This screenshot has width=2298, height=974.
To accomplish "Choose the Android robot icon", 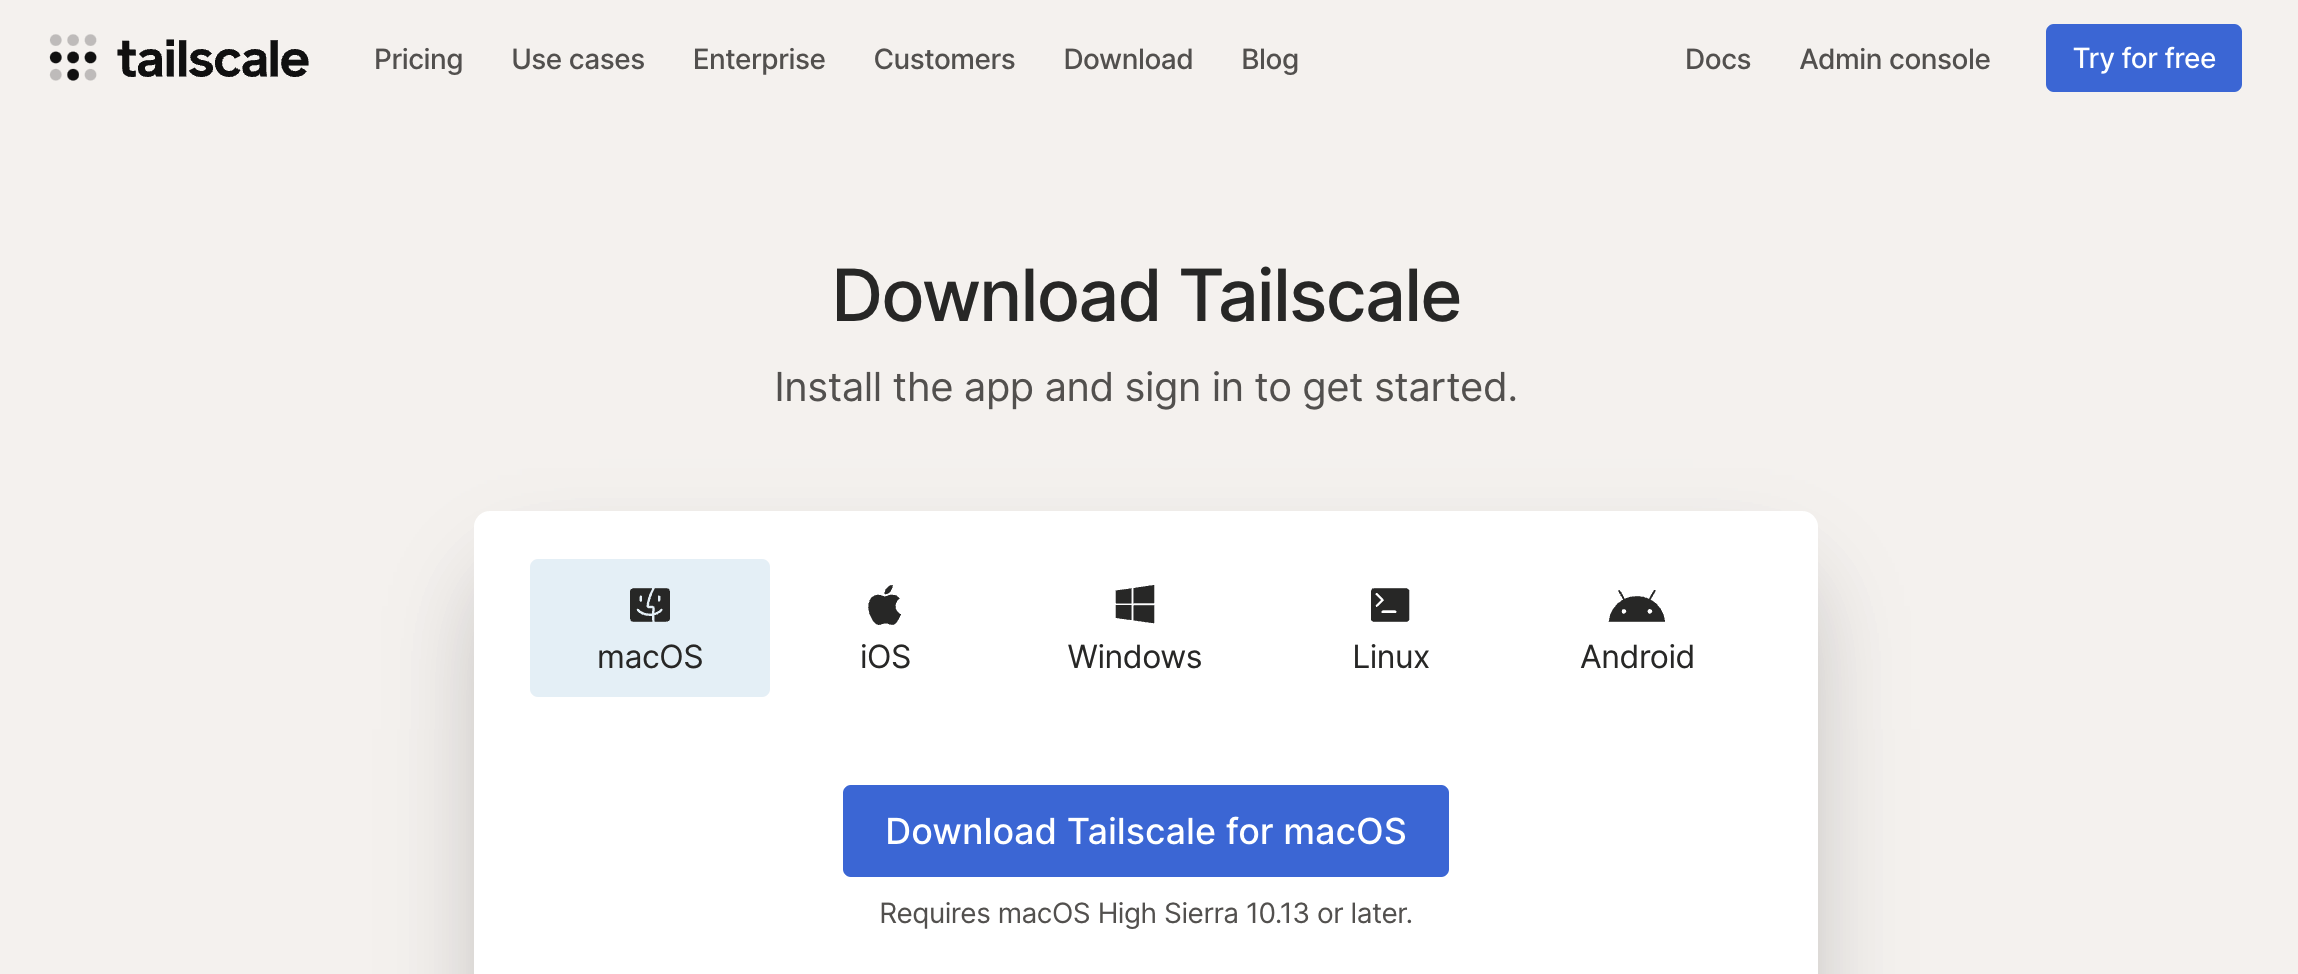I will click(x=1637, y=605).
